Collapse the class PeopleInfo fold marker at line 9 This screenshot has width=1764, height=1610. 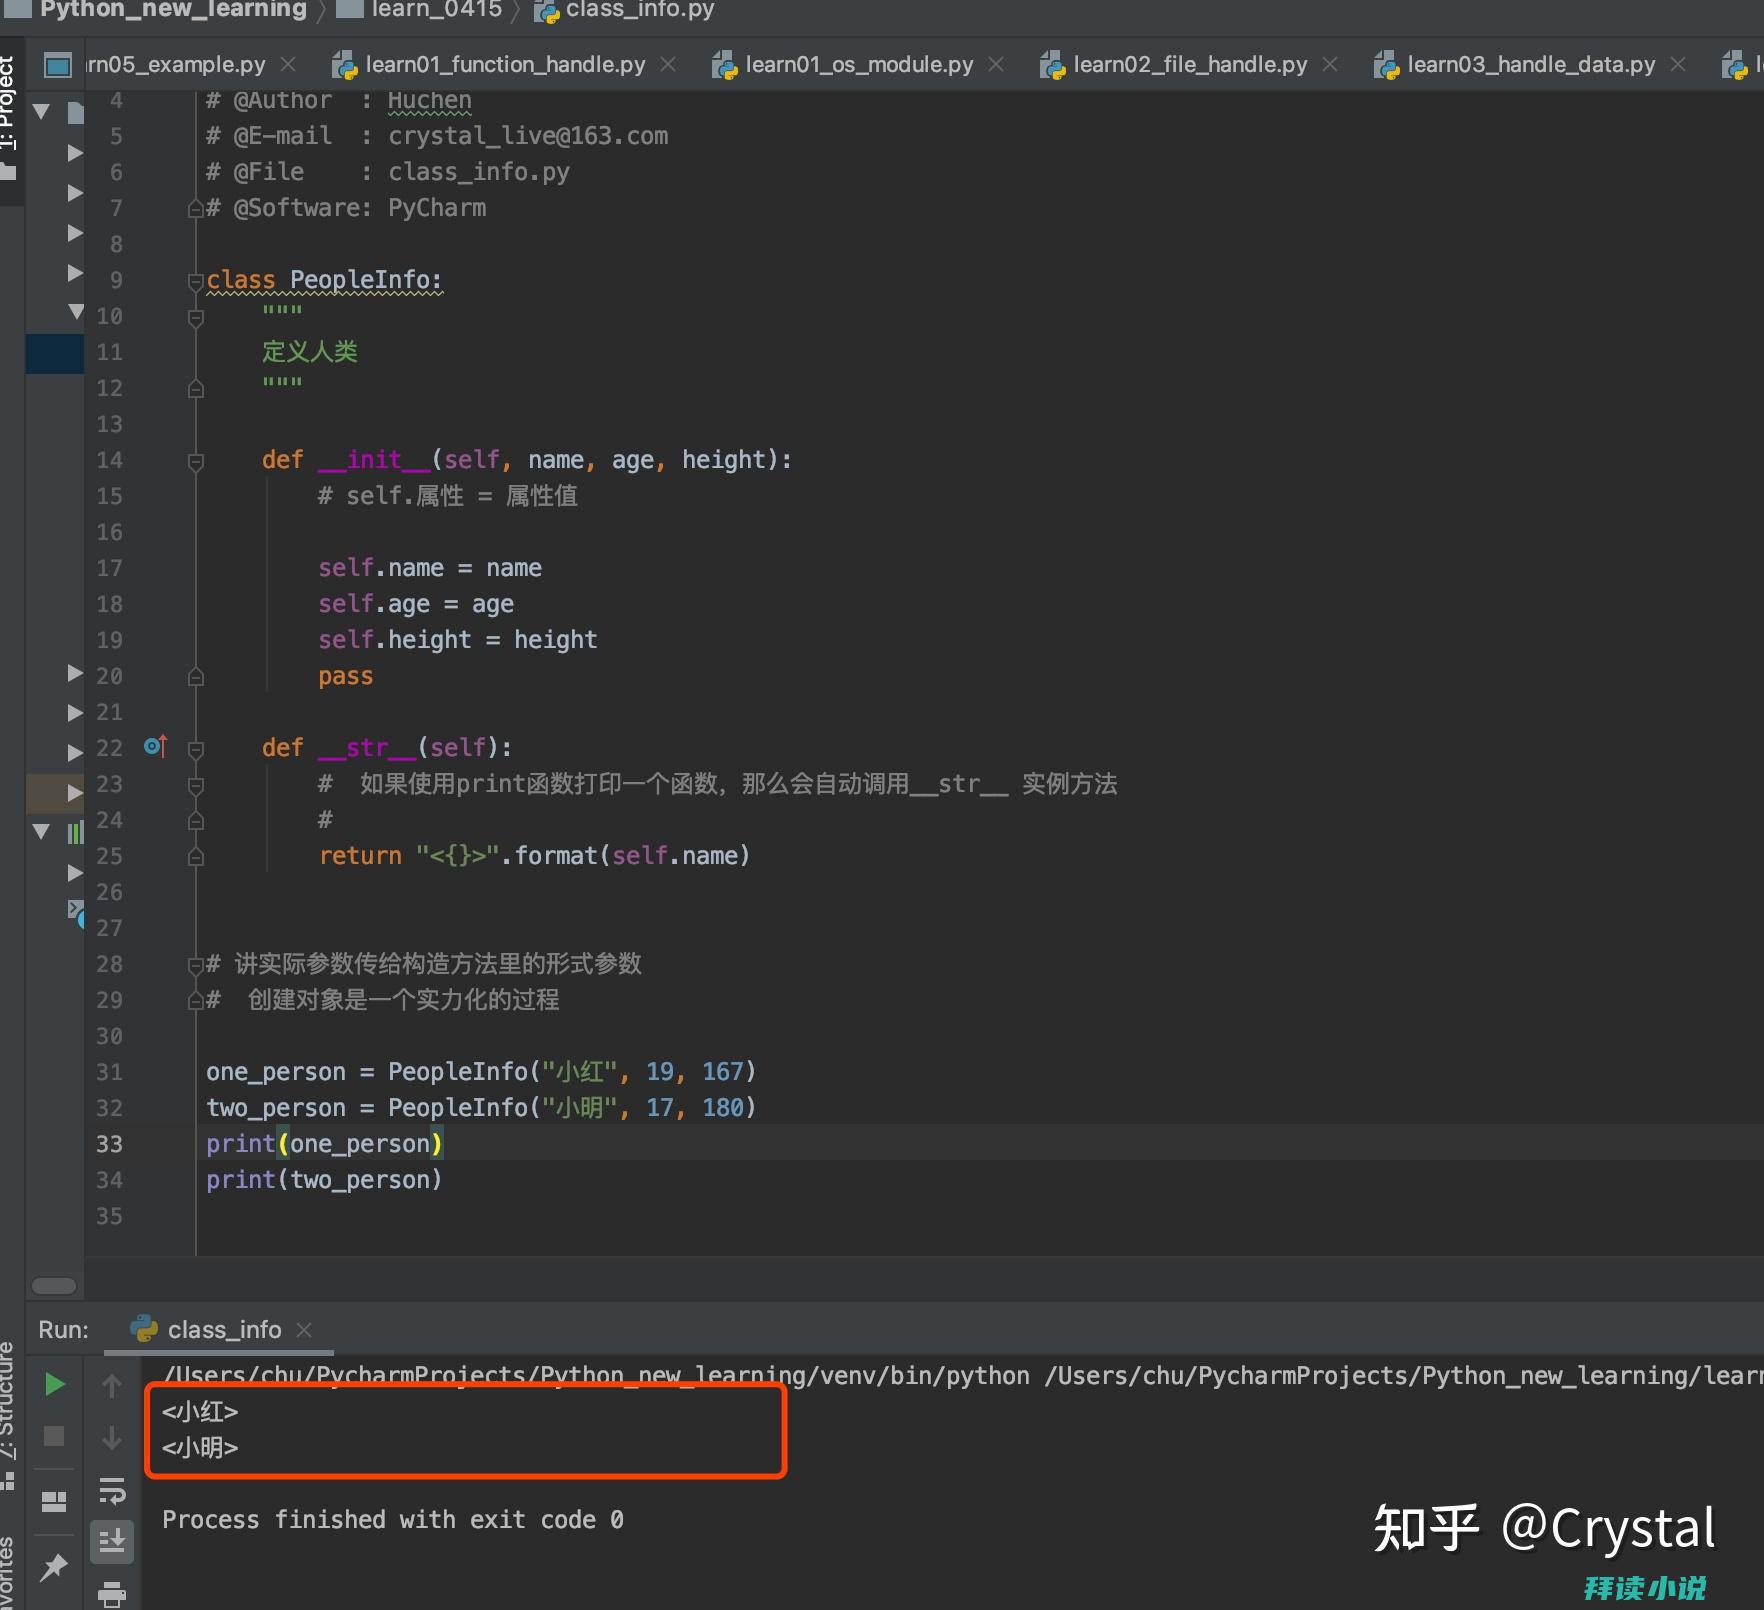click(x=196, y=281)
